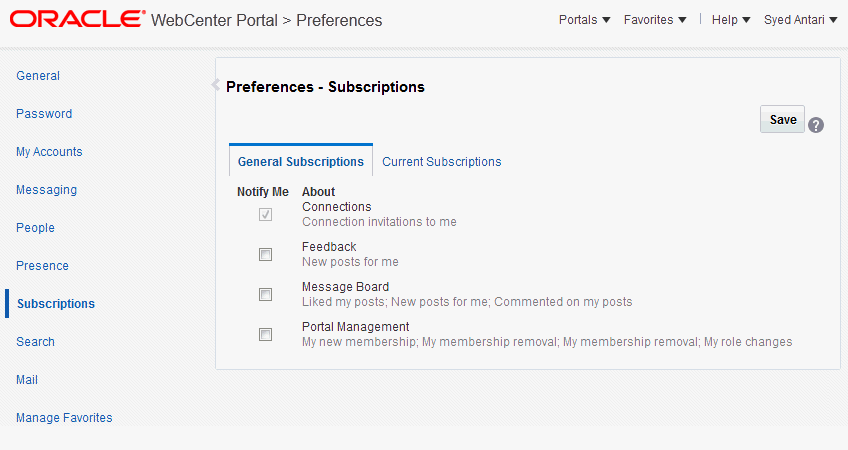Image resolution: width=848 pixels, height=450 pixels.
Task: Enable Feedback notification checkbox
Action: tap(265, 255)
